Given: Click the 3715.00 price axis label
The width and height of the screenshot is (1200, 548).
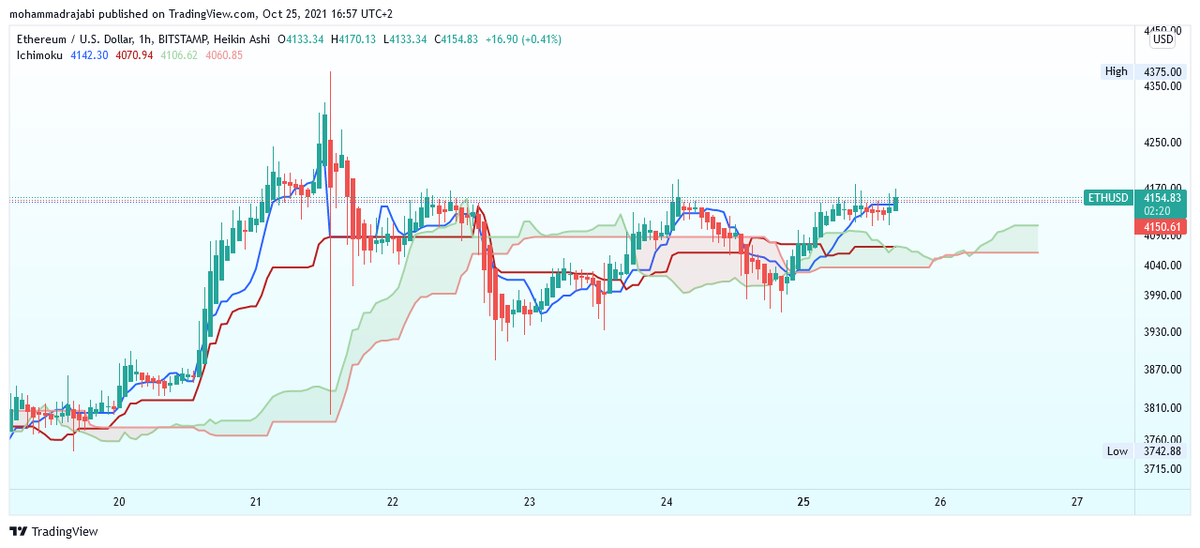Looking at the screenshot, I should 1164,469.
